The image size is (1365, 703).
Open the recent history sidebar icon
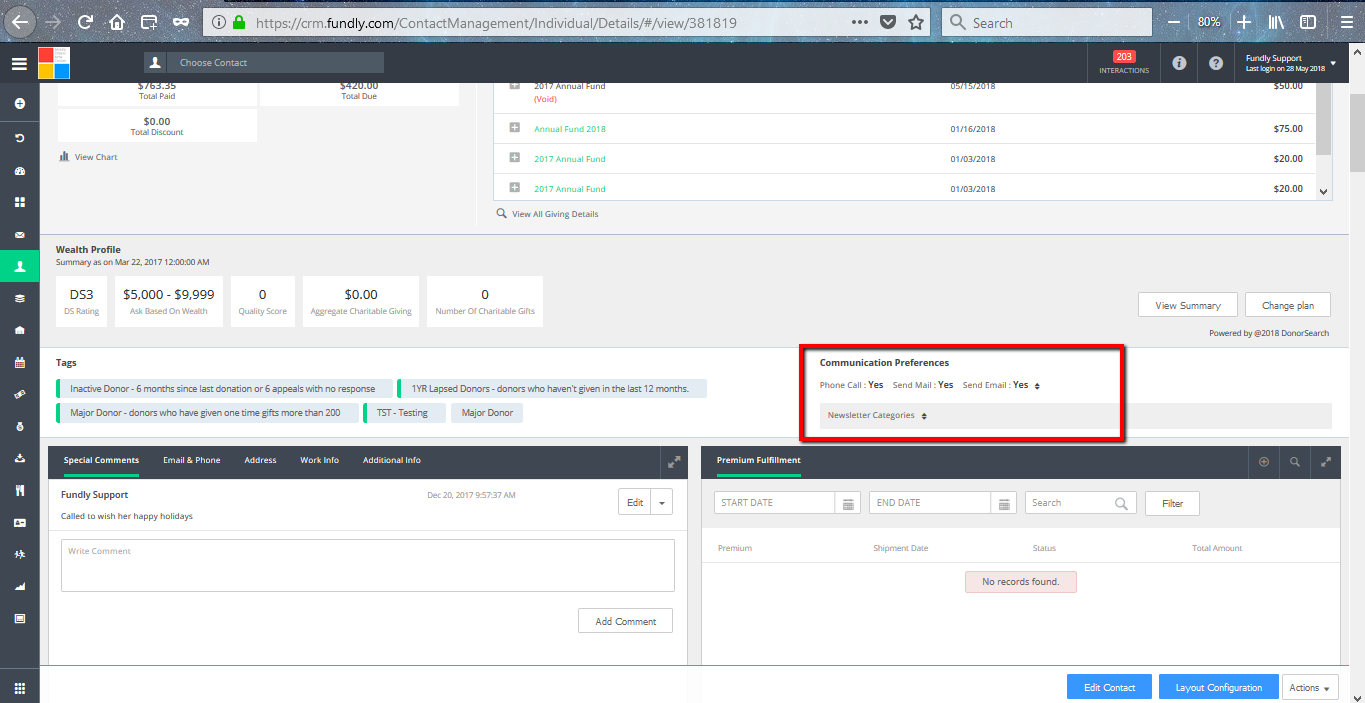pos(19,137)
